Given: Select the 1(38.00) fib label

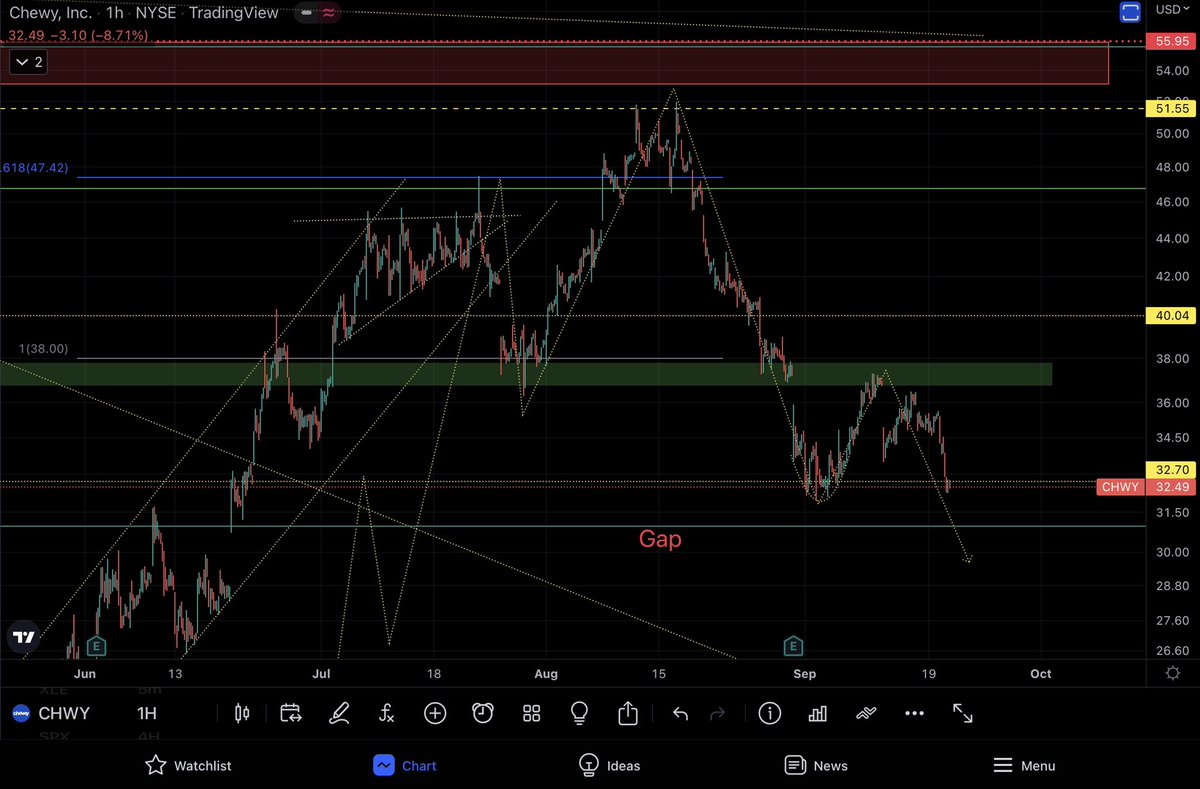Looking at the screenshot, I should pos(44,349).
